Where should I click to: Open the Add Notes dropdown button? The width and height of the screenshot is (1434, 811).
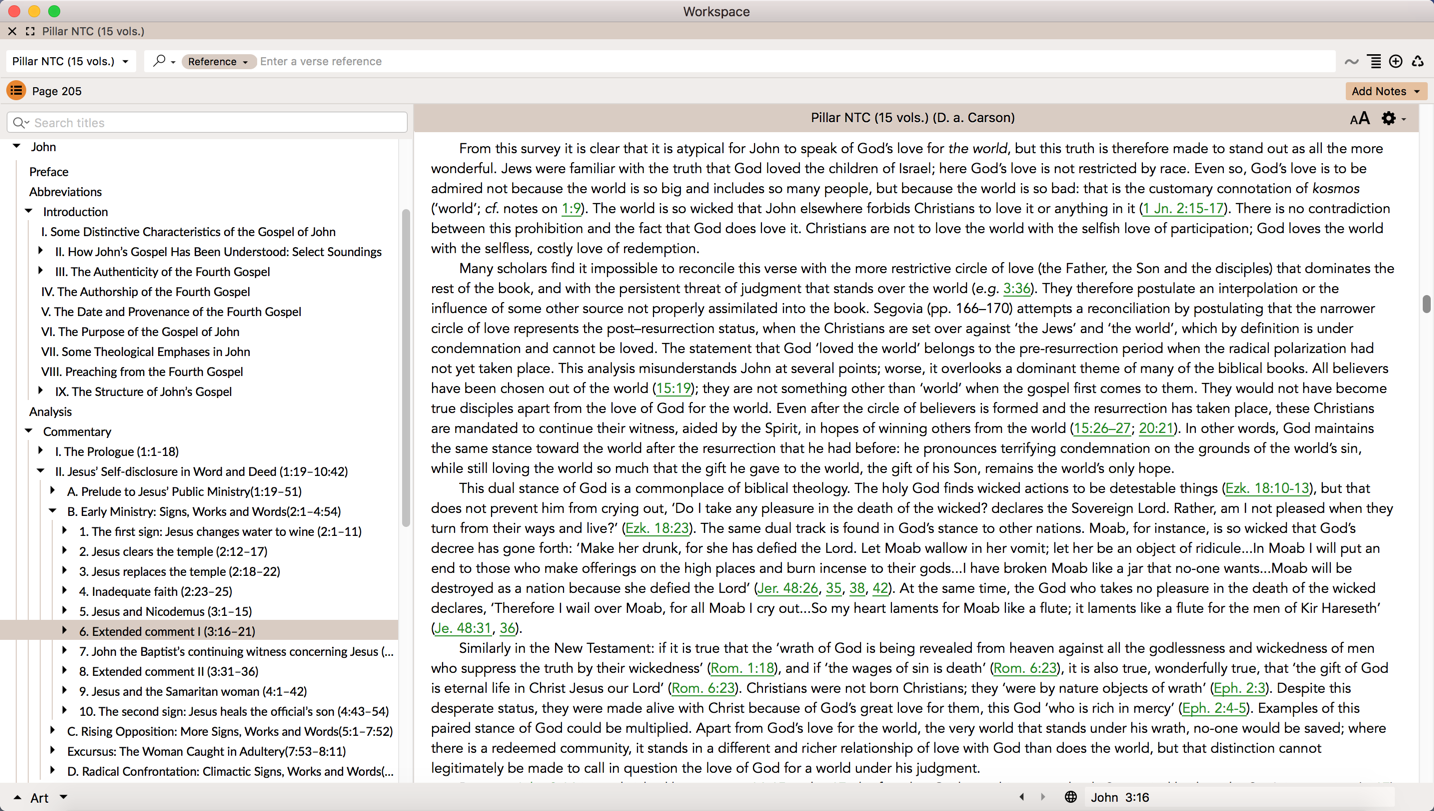coord(1386,91)
